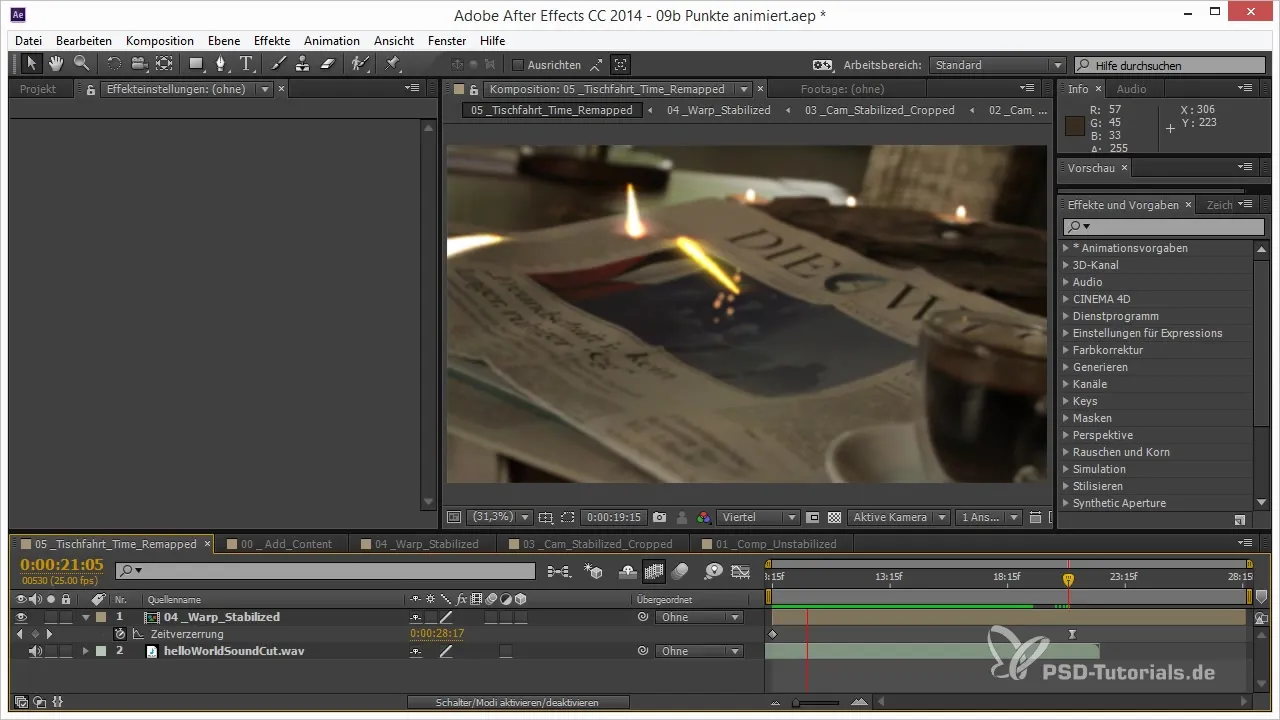
Task: Click the timeline current time 0:00:21:05
Action: 62,565
